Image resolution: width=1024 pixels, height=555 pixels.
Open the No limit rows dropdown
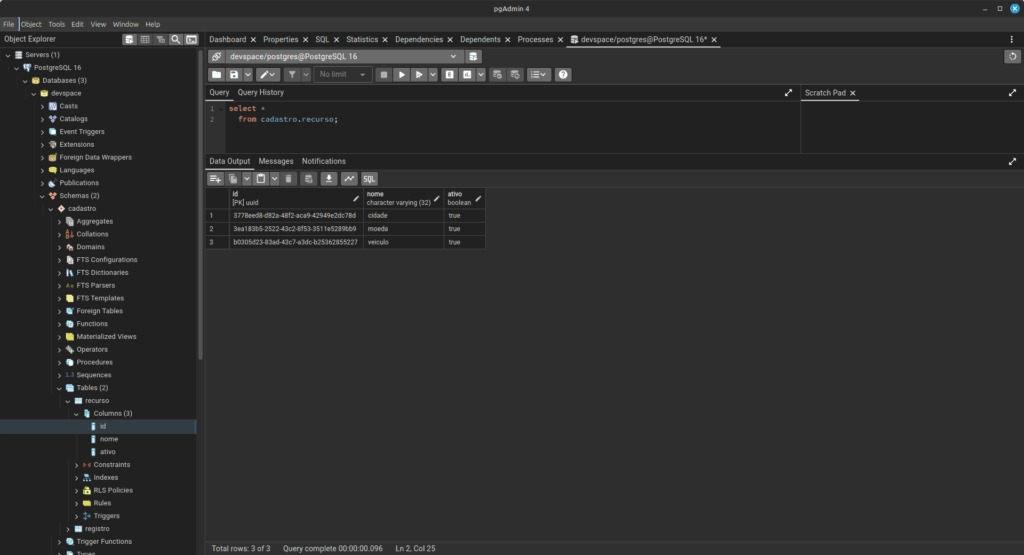(x=343, y=74)
